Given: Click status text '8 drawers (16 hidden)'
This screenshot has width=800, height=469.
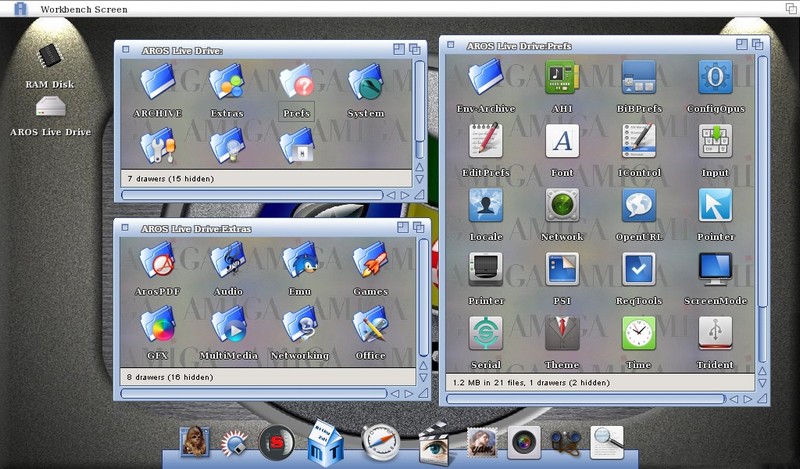Looking at the screenshot, I should click(x=170, y=377).
